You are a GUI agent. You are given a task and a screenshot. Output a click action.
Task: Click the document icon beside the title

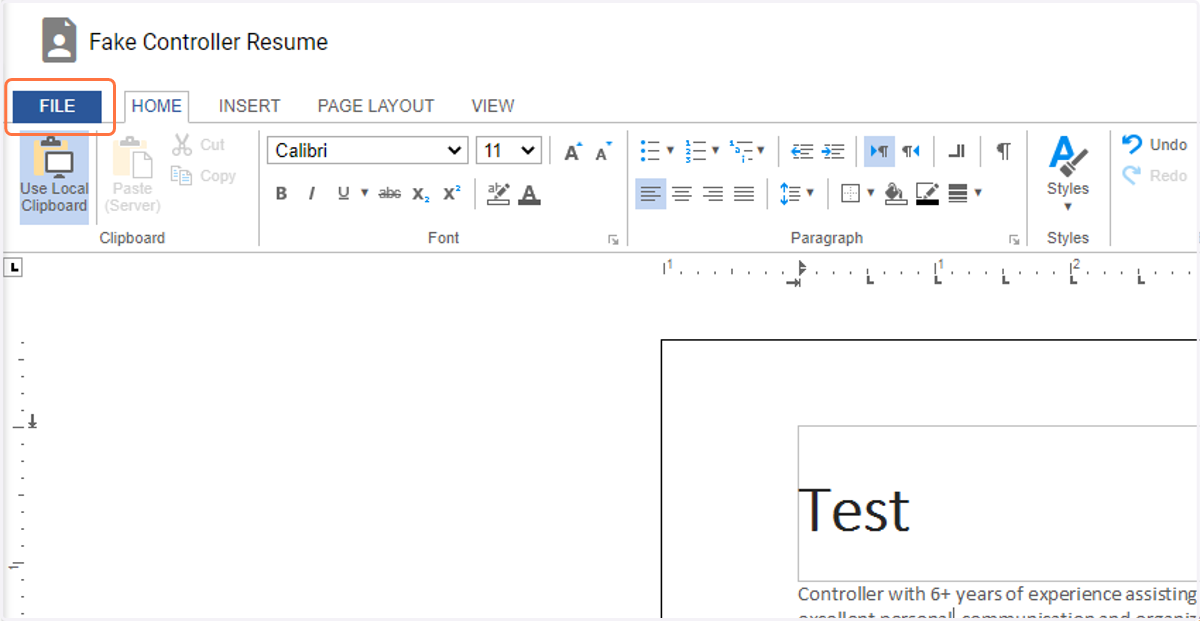click(59, 42)
